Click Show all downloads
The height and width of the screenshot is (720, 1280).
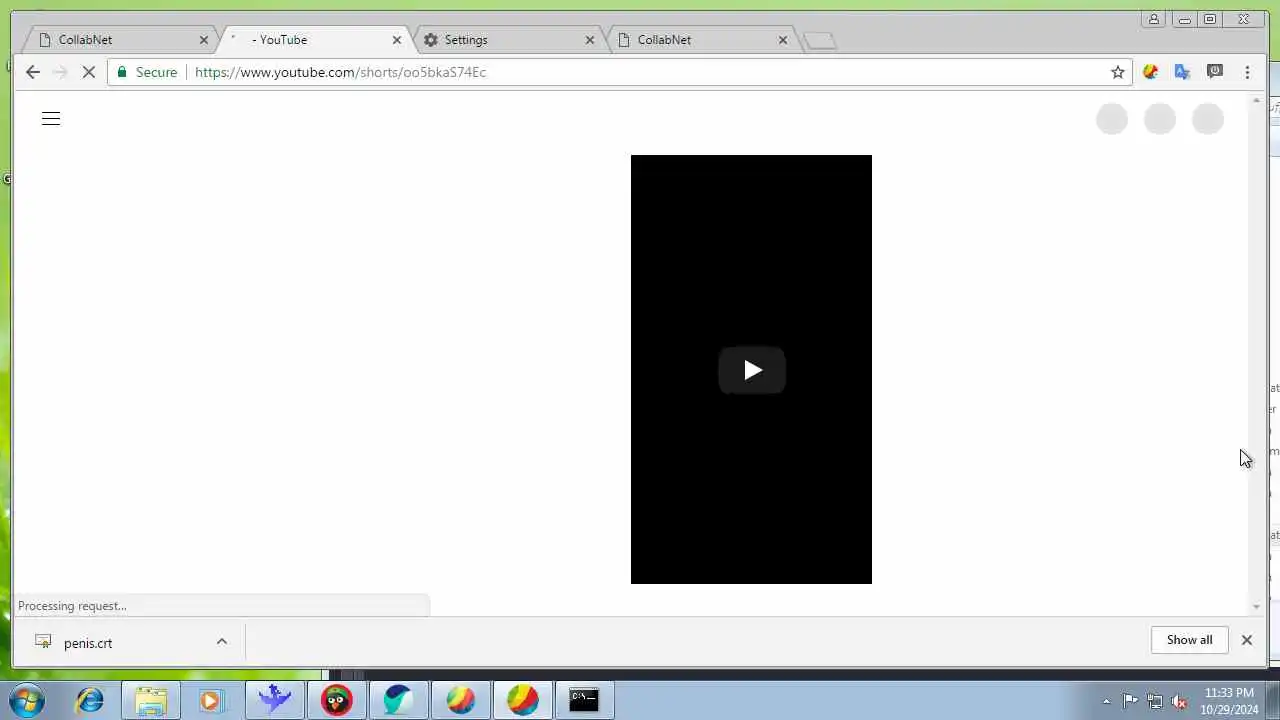point(1189,640)
